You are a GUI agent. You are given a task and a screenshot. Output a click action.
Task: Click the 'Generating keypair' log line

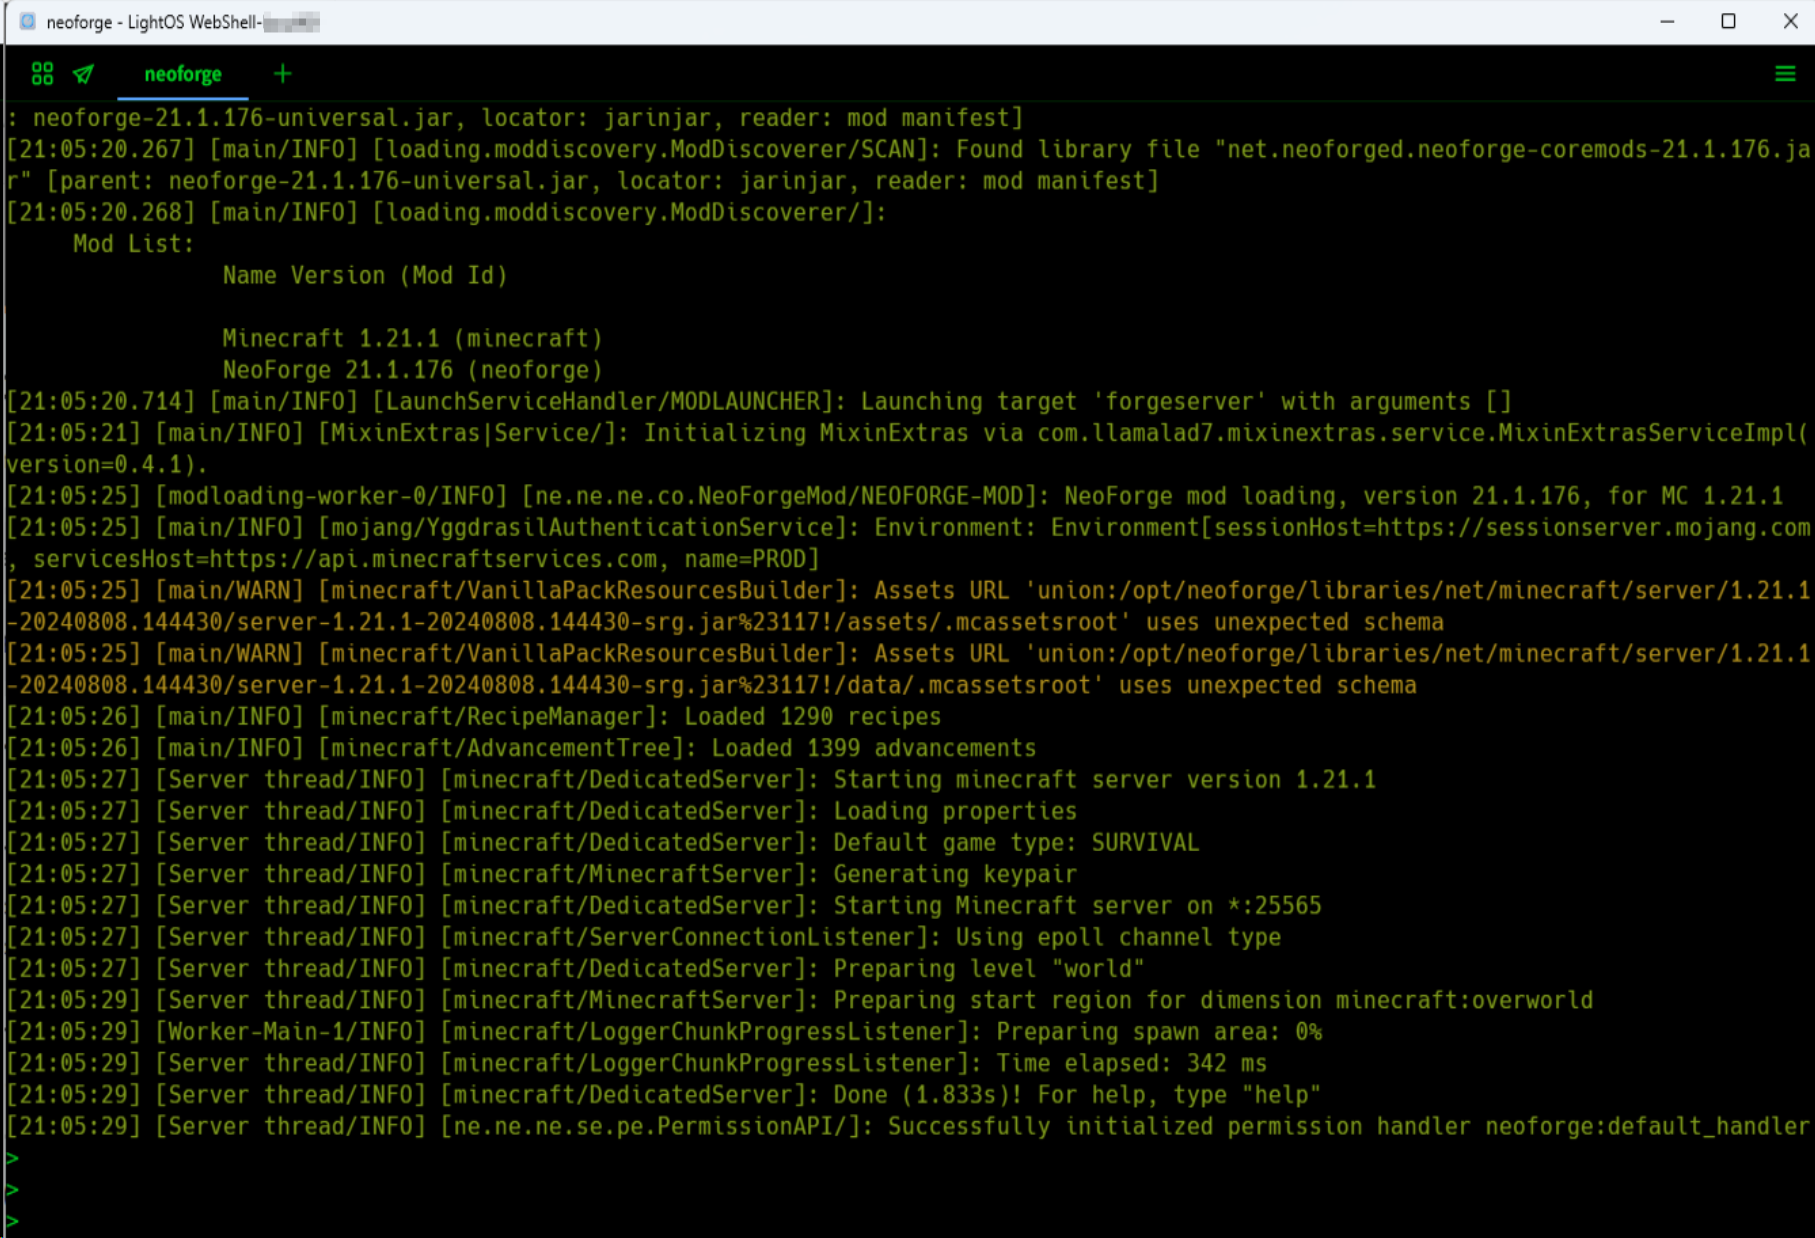click(x=542, y=874)
